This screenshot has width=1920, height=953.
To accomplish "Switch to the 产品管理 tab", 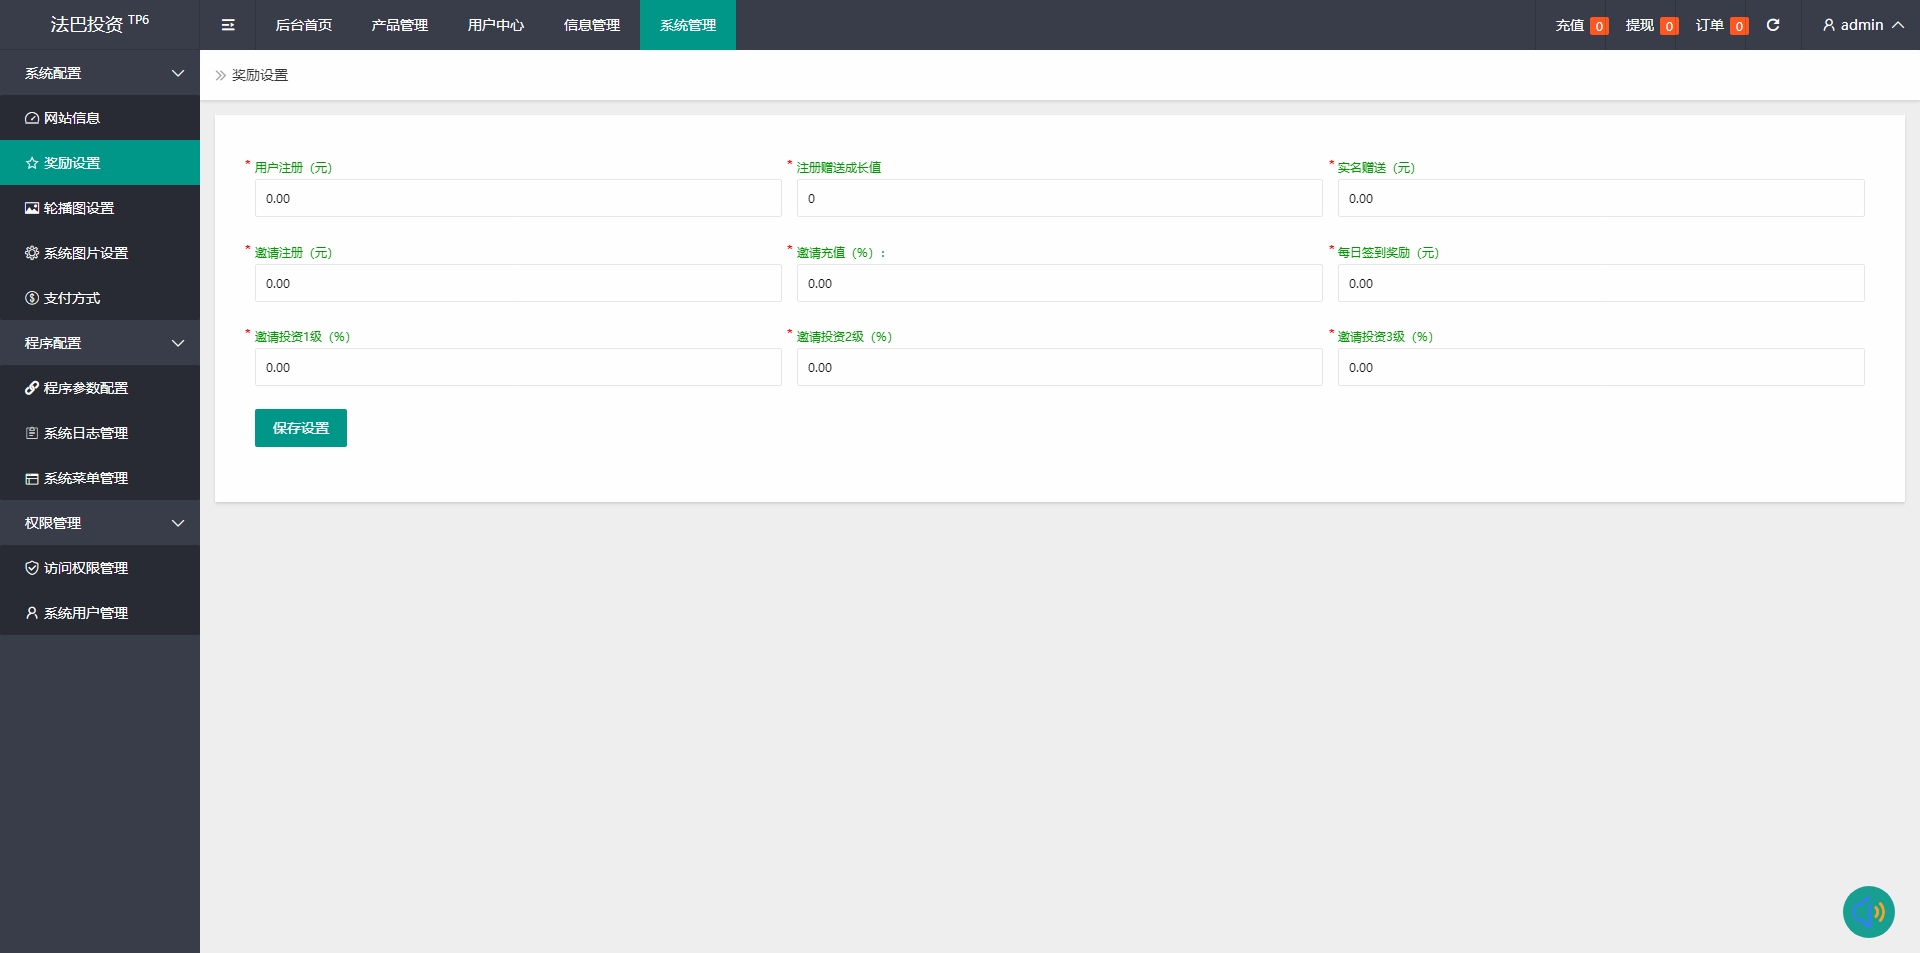I will pos(400,25).
